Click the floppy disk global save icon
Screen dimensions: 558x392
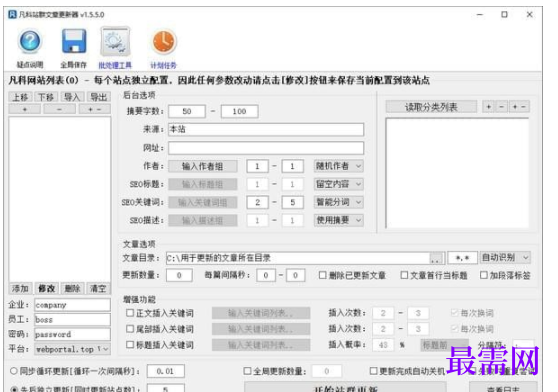74,41
